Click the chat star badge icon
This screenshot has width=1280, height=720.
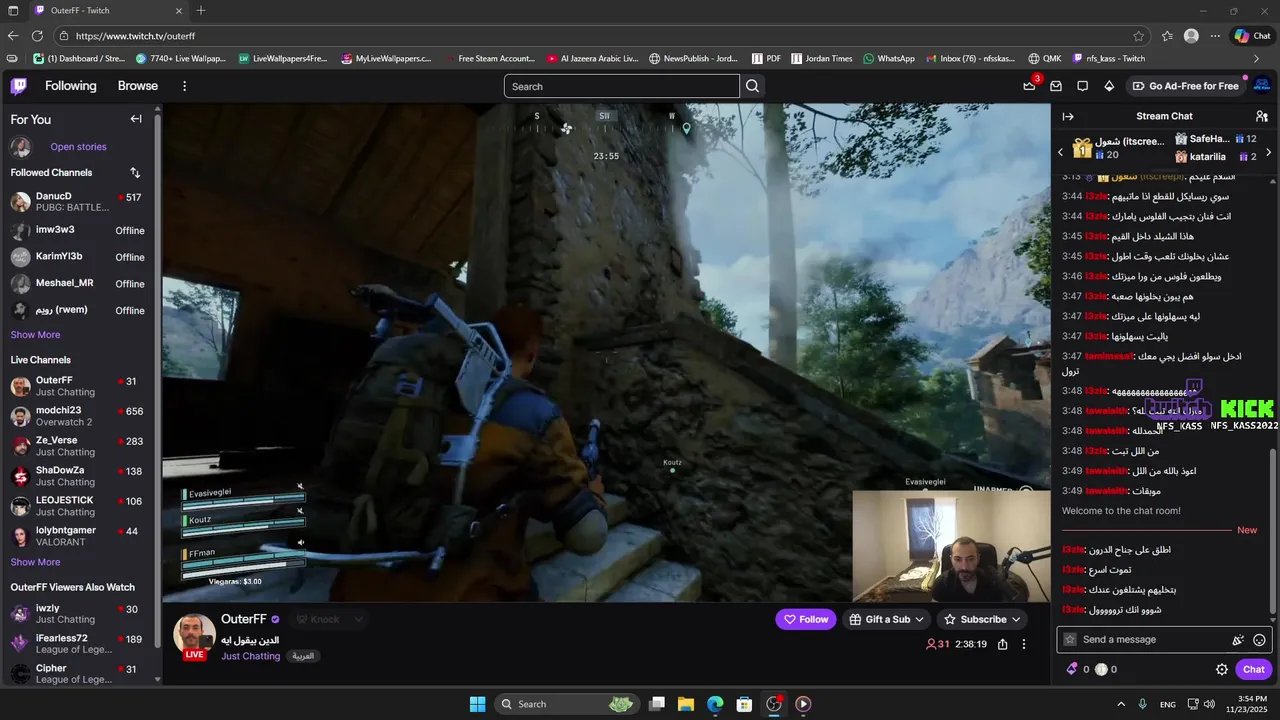[x=1070, y=640]
